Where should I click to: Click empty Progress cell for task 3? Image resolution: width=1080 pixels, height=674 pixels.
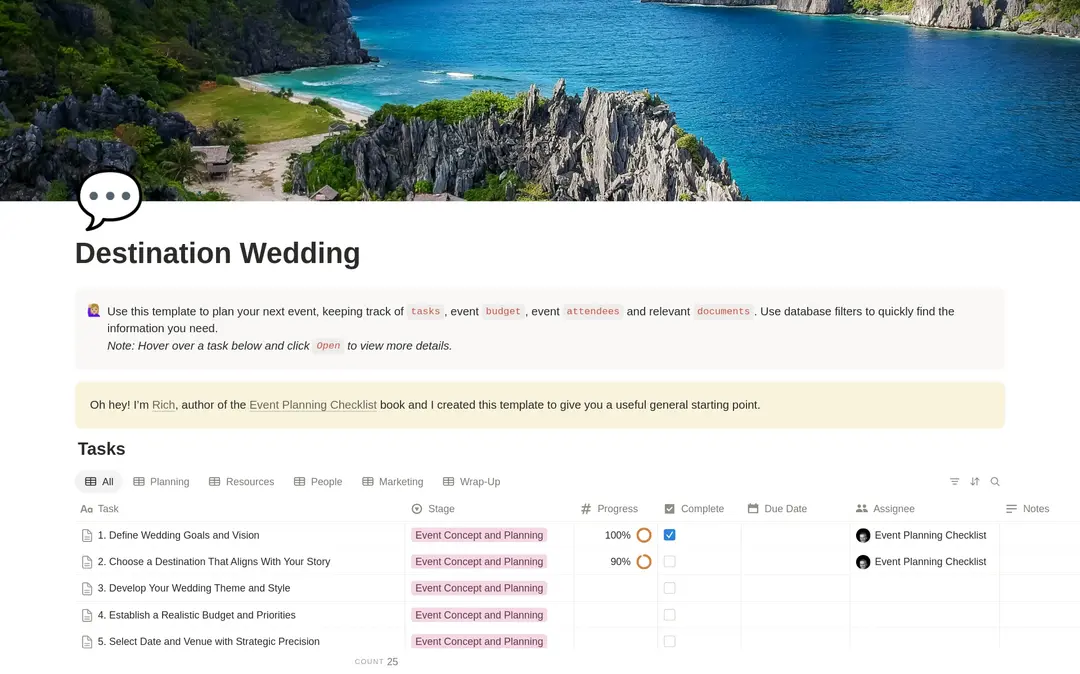pyautogui.click(x=616, y=588)
